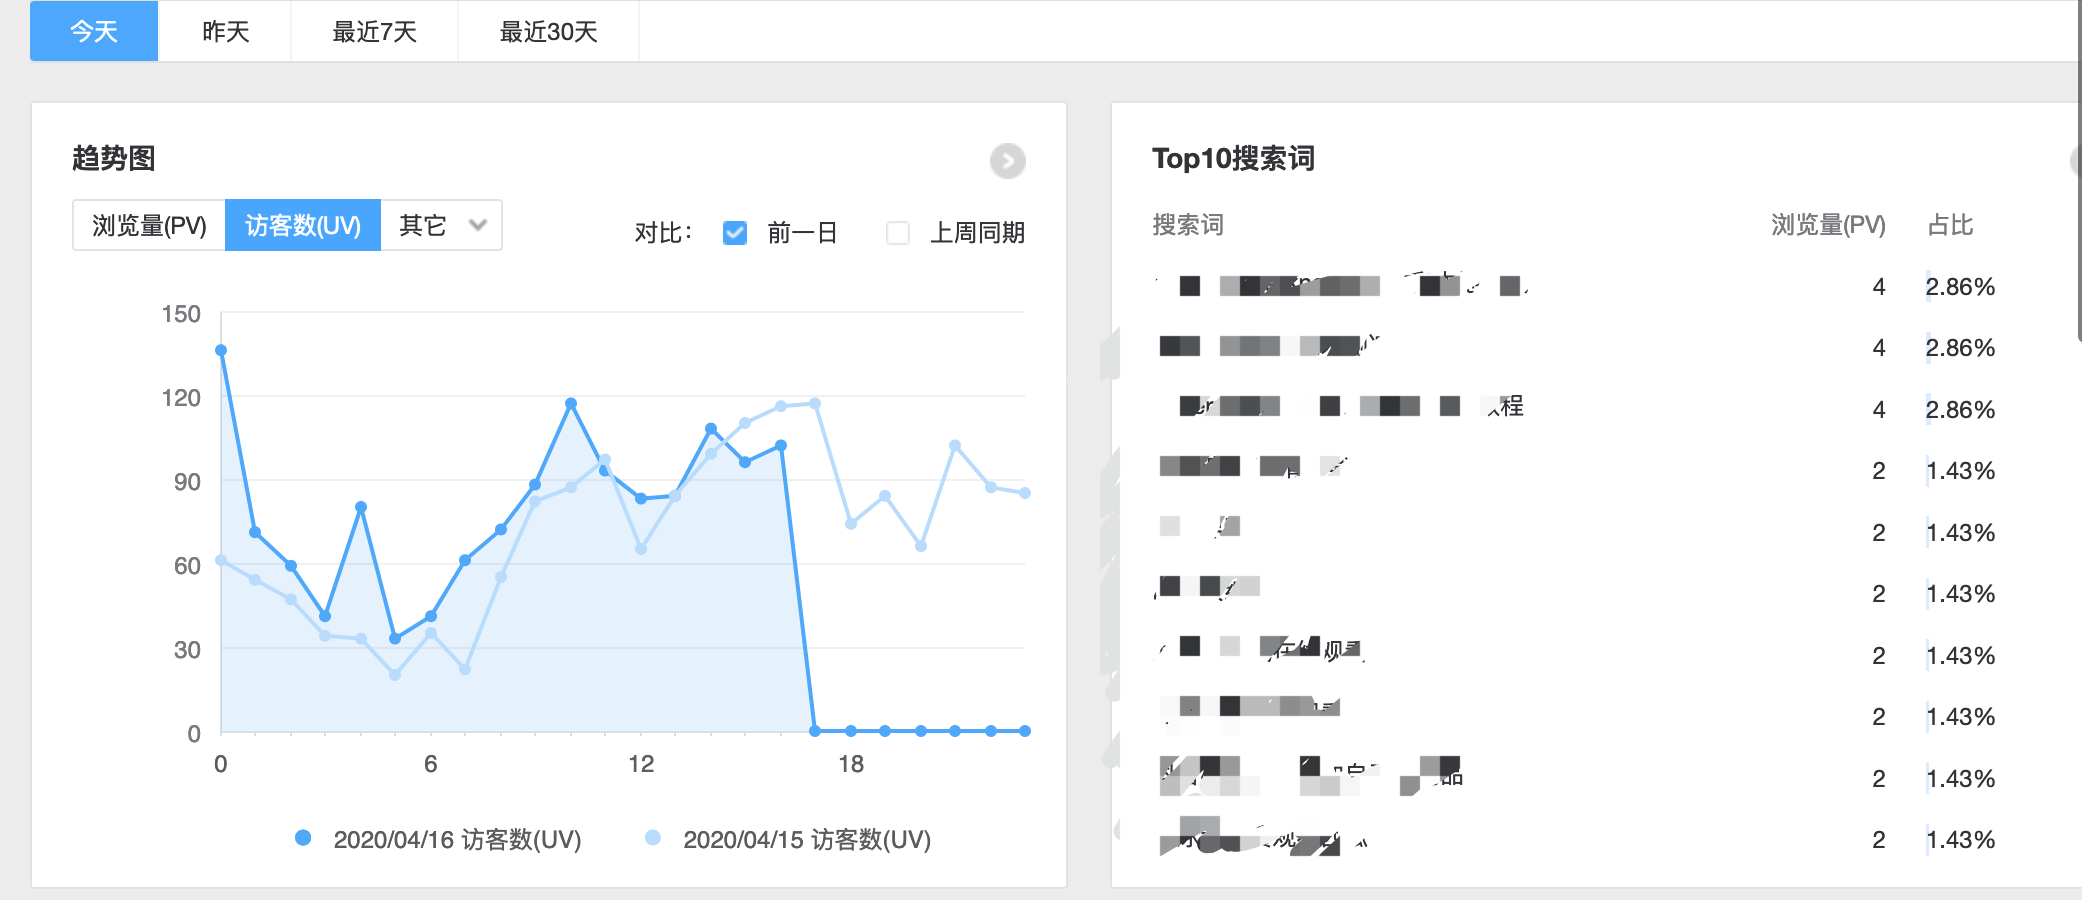
Task: Open the 最近7天 tab
Action: point(374,31)
